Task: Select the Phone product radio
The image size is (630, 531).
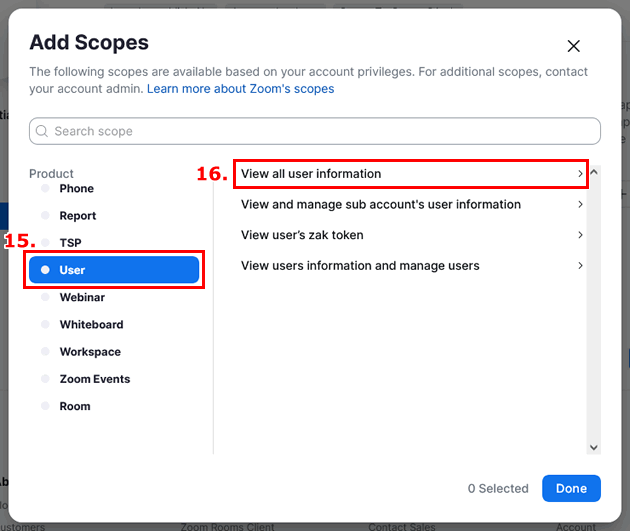Action: pyautogui.click(x=45, y=188)
